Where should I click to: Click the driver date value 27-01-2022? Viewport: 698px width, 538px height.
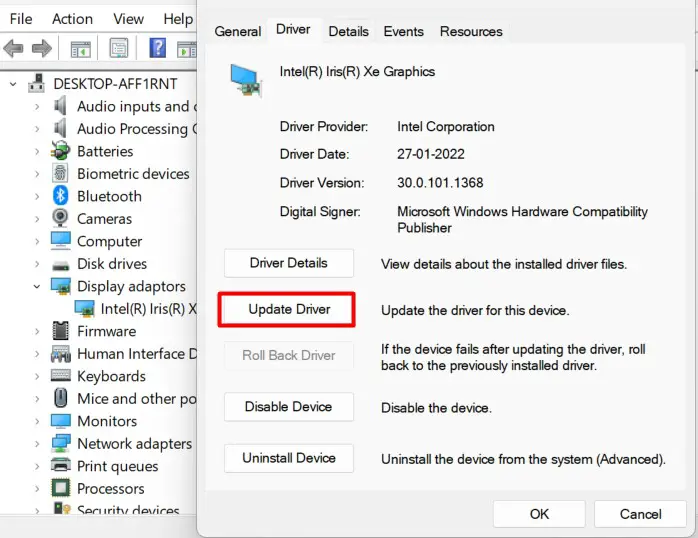[x=430, y=154]
